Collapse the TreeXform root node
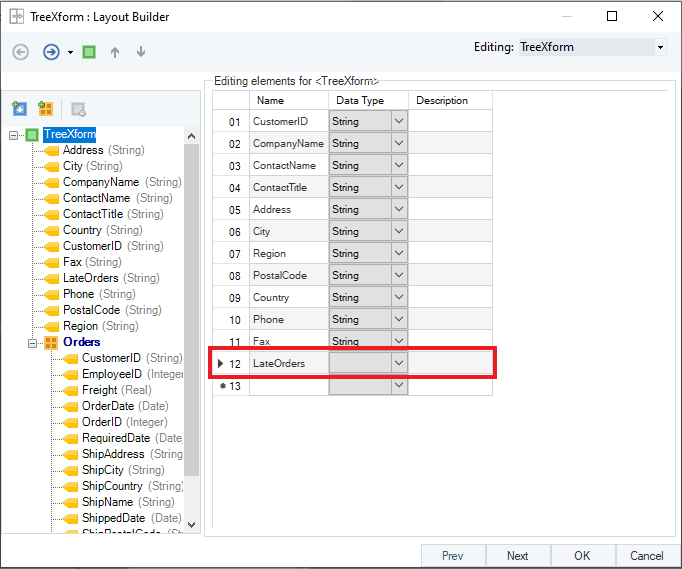Screen dimensions: 682x569 tap(14, 134)
